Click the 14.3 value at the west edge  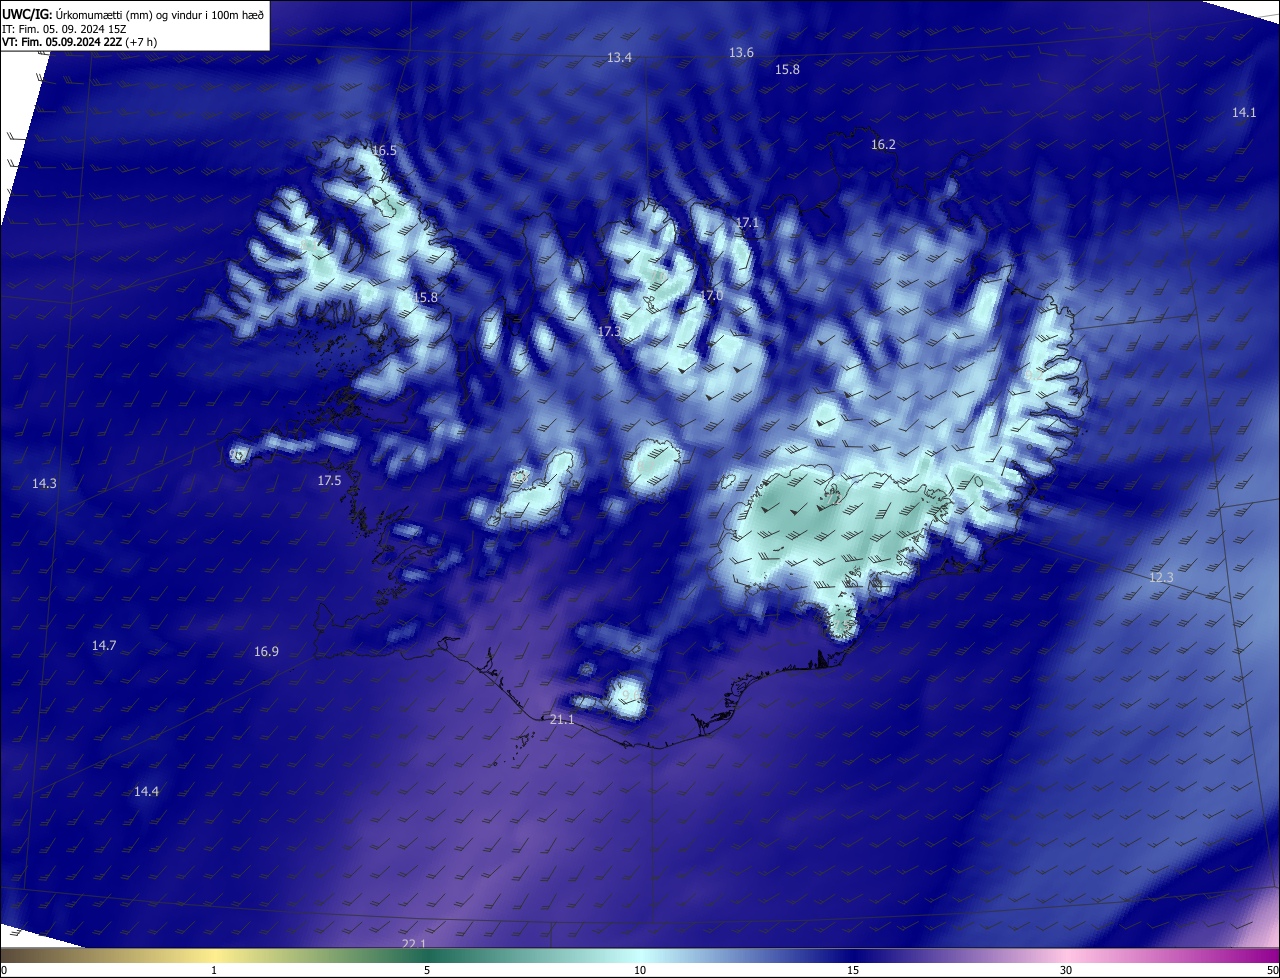click(x=44, y=483)
